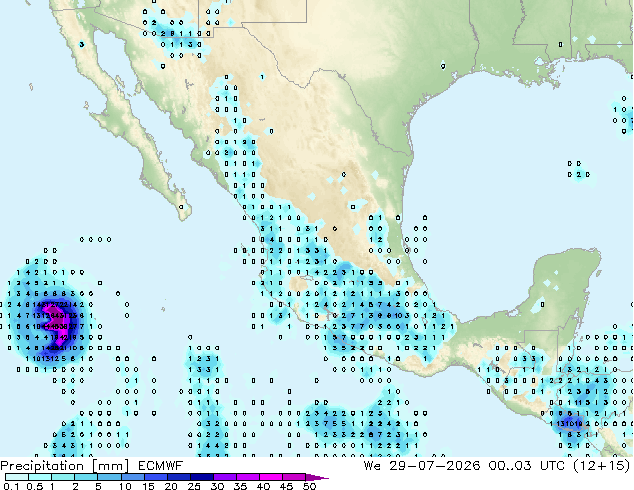Click the legend value '25'

[194, 486]
